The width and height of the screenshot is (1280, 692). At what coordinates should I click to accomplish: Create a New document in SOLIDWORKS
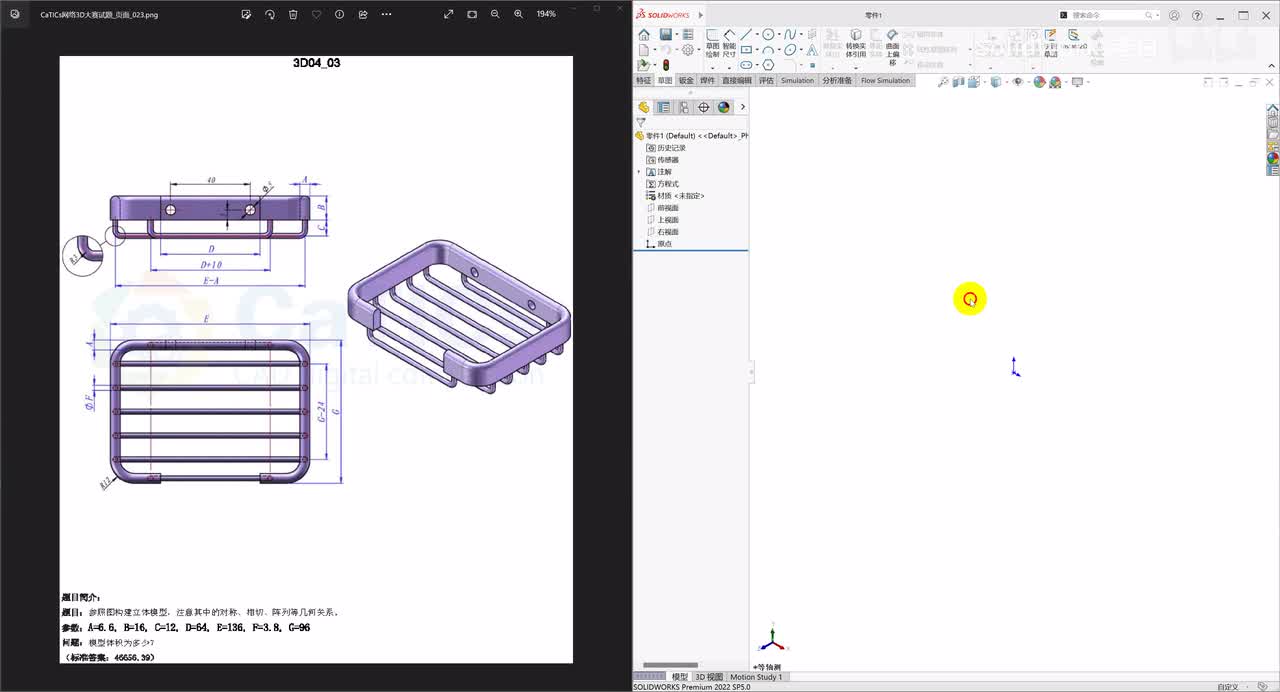point(643,50)
